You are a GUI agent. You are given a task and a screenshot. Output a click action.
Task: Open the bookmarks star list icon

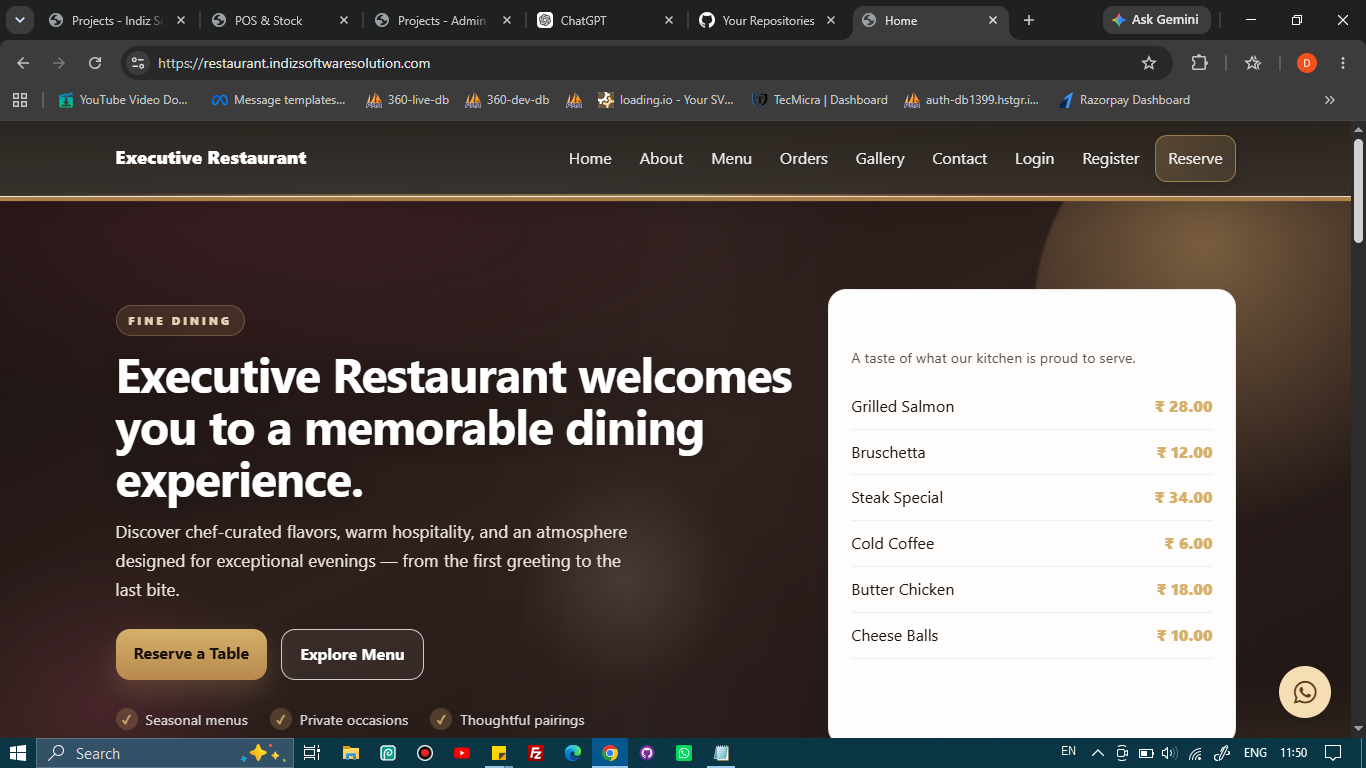click(x=1253, y=63)
